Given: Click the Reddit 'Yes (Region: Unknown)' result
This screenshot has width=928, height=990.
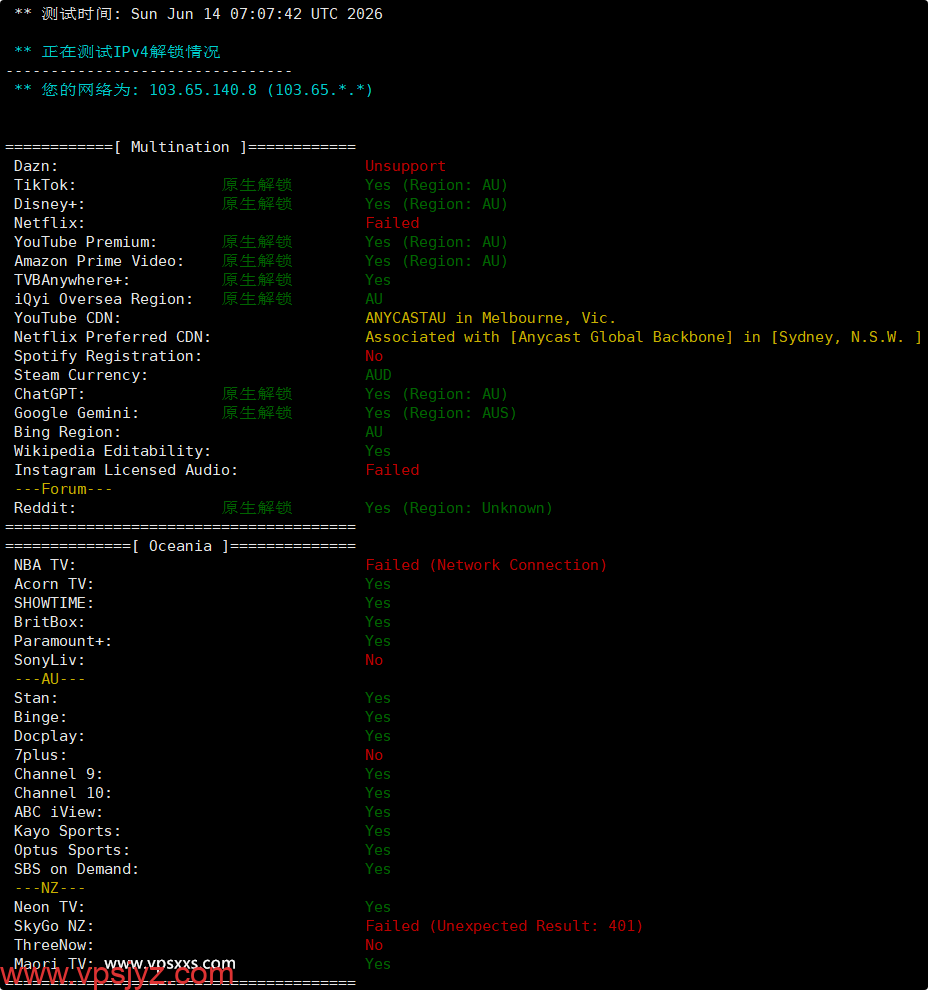Looking at the screenshot, I should (x=459, y=508).
